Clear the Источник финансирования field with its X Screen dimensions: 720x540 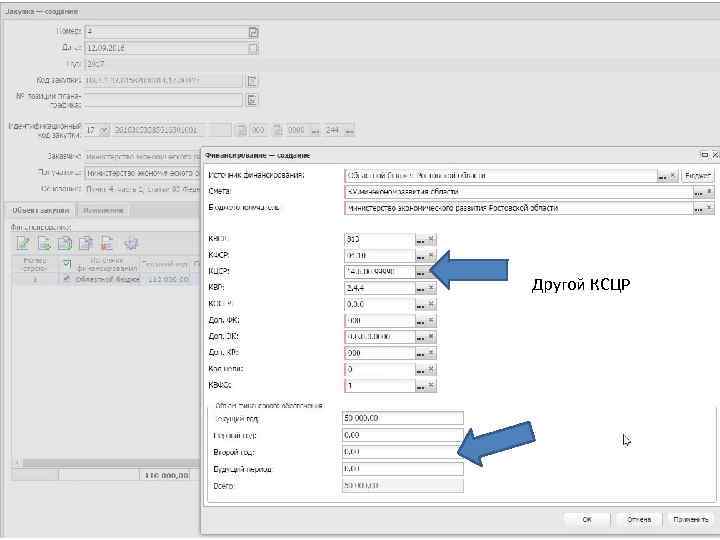[673, 175]
